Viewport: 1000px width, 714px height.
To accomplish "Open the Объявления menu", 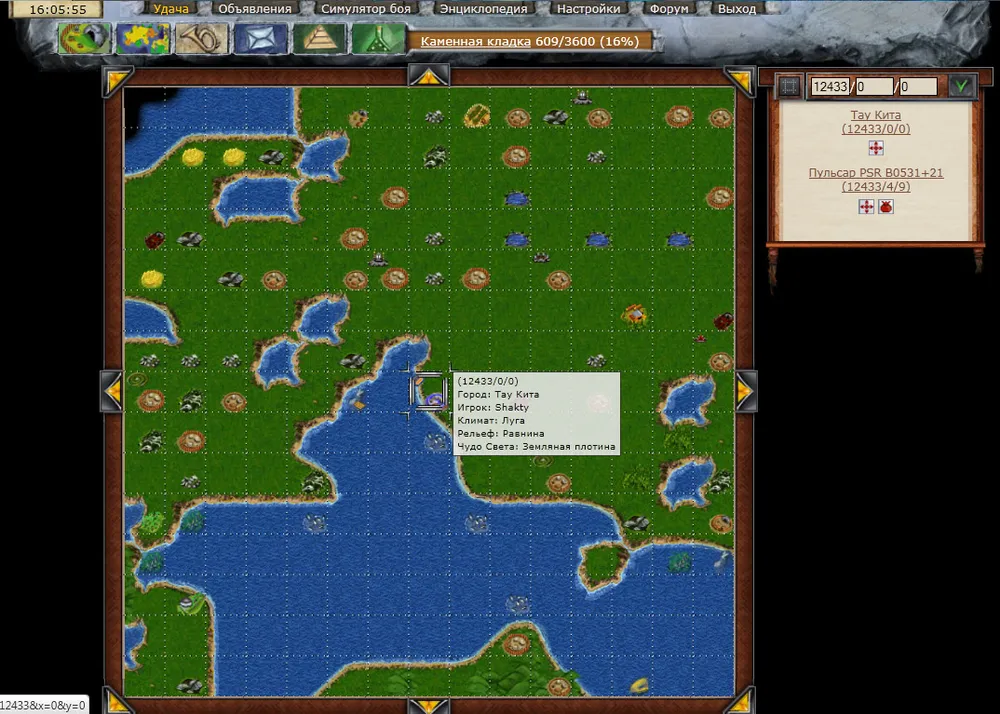I will click(x=254, y=9).
